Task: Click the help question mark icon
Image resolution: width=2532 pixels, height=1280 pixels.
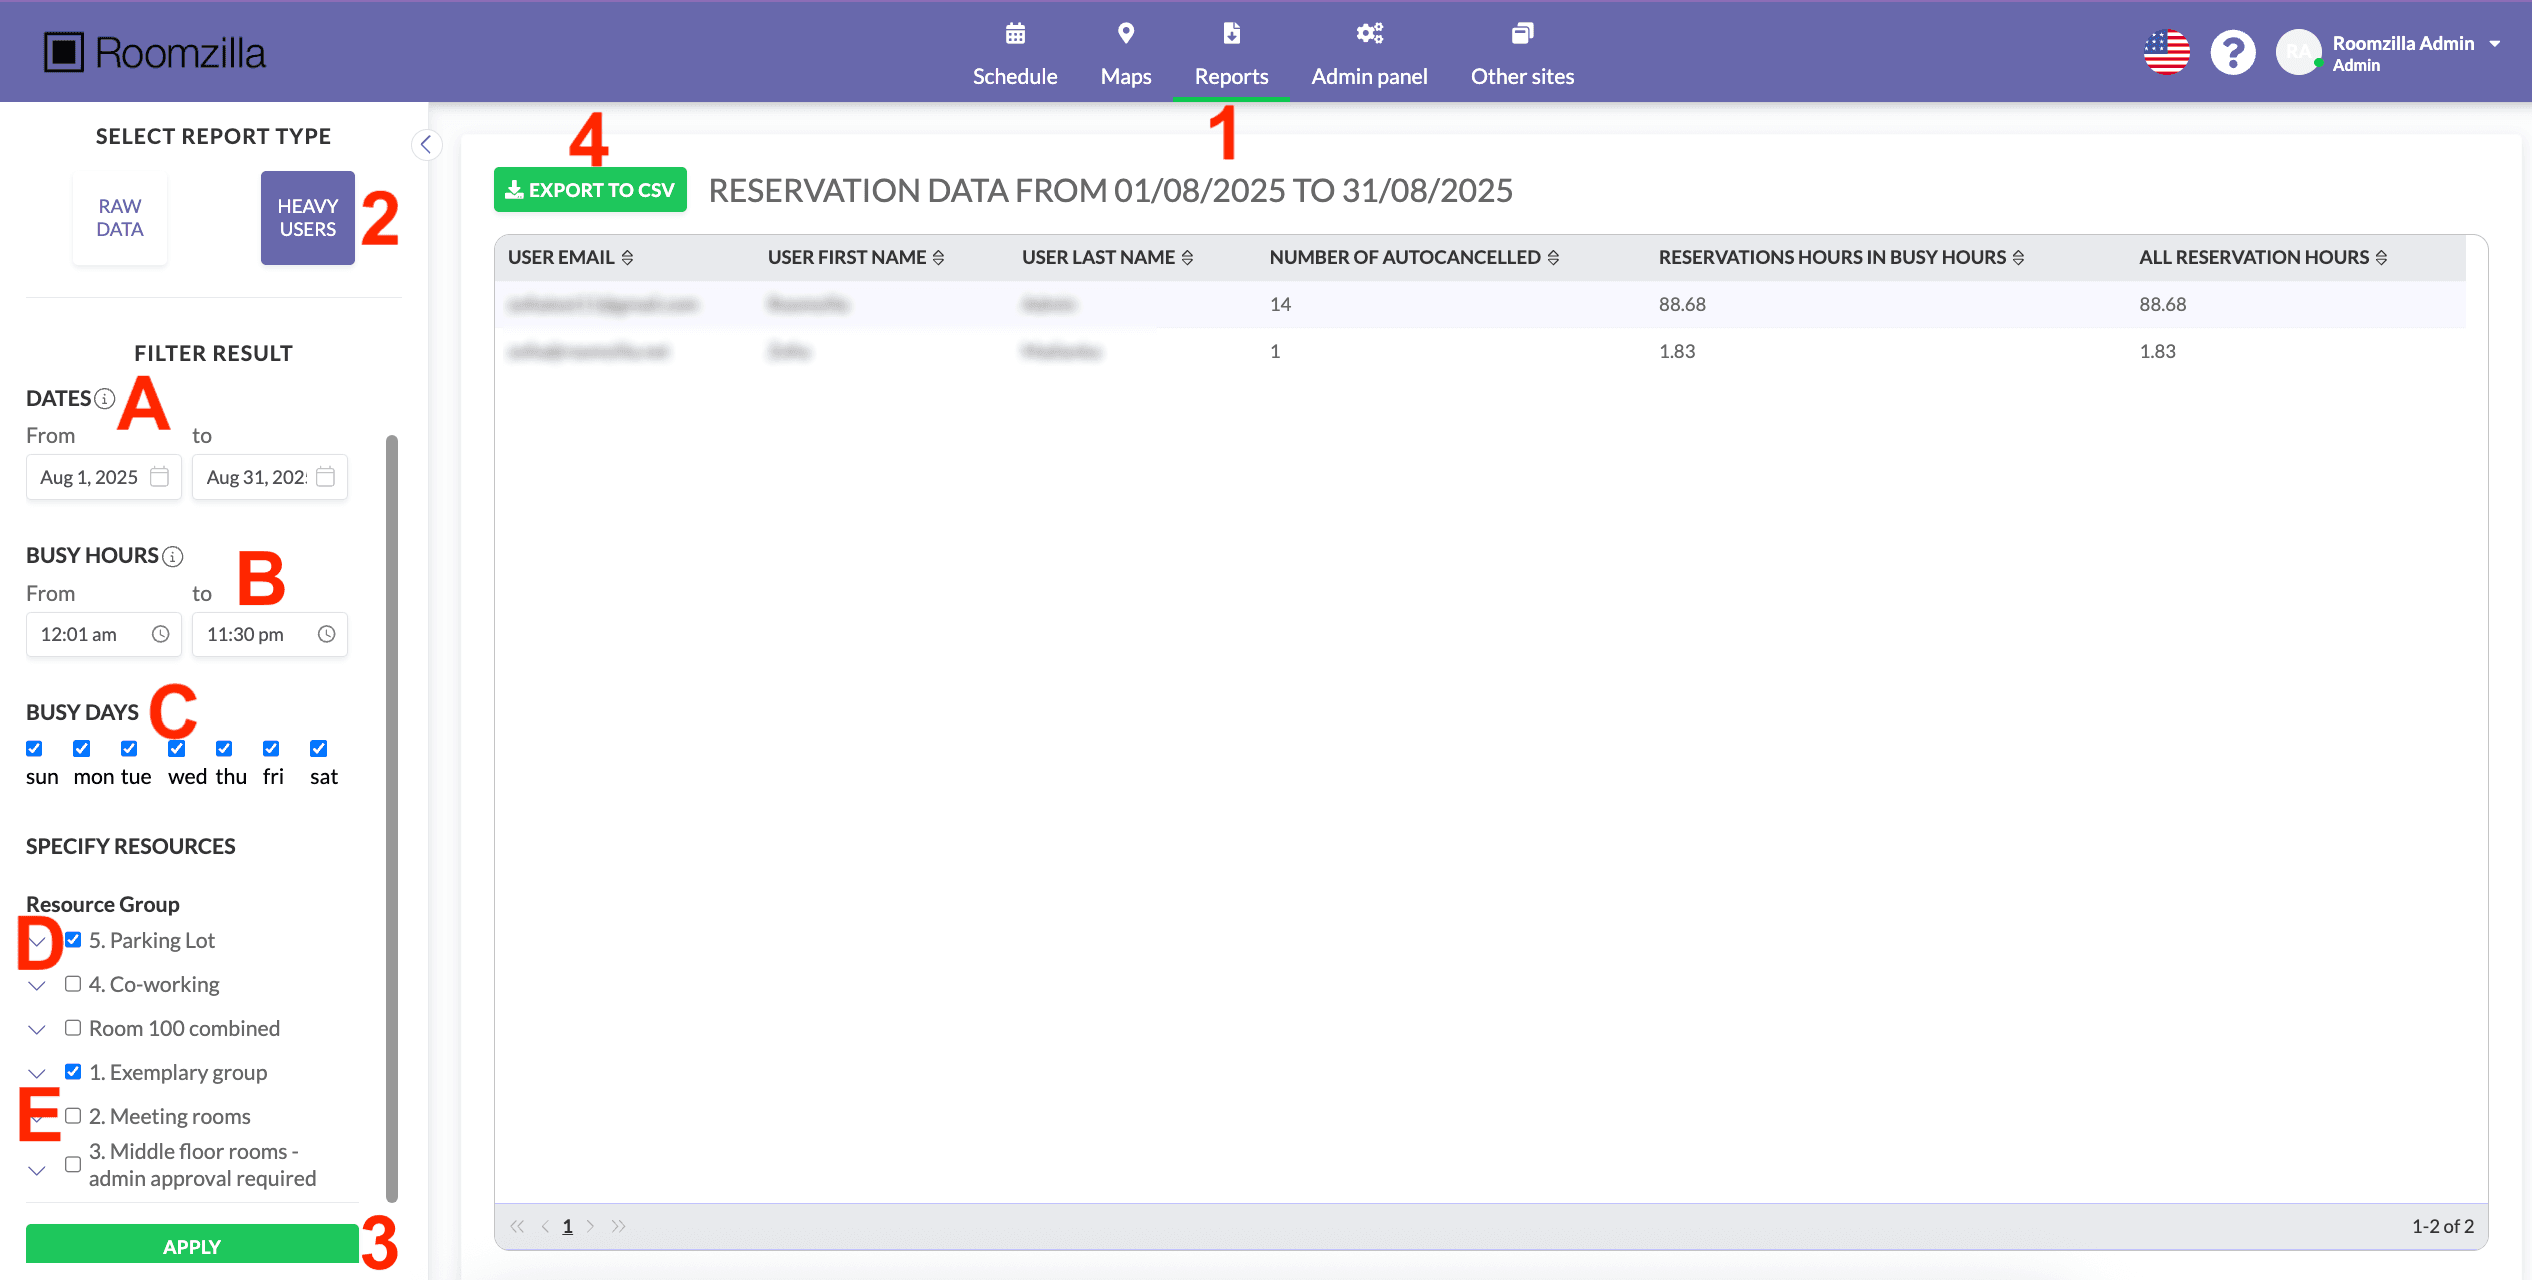Action: [2232, 52]
